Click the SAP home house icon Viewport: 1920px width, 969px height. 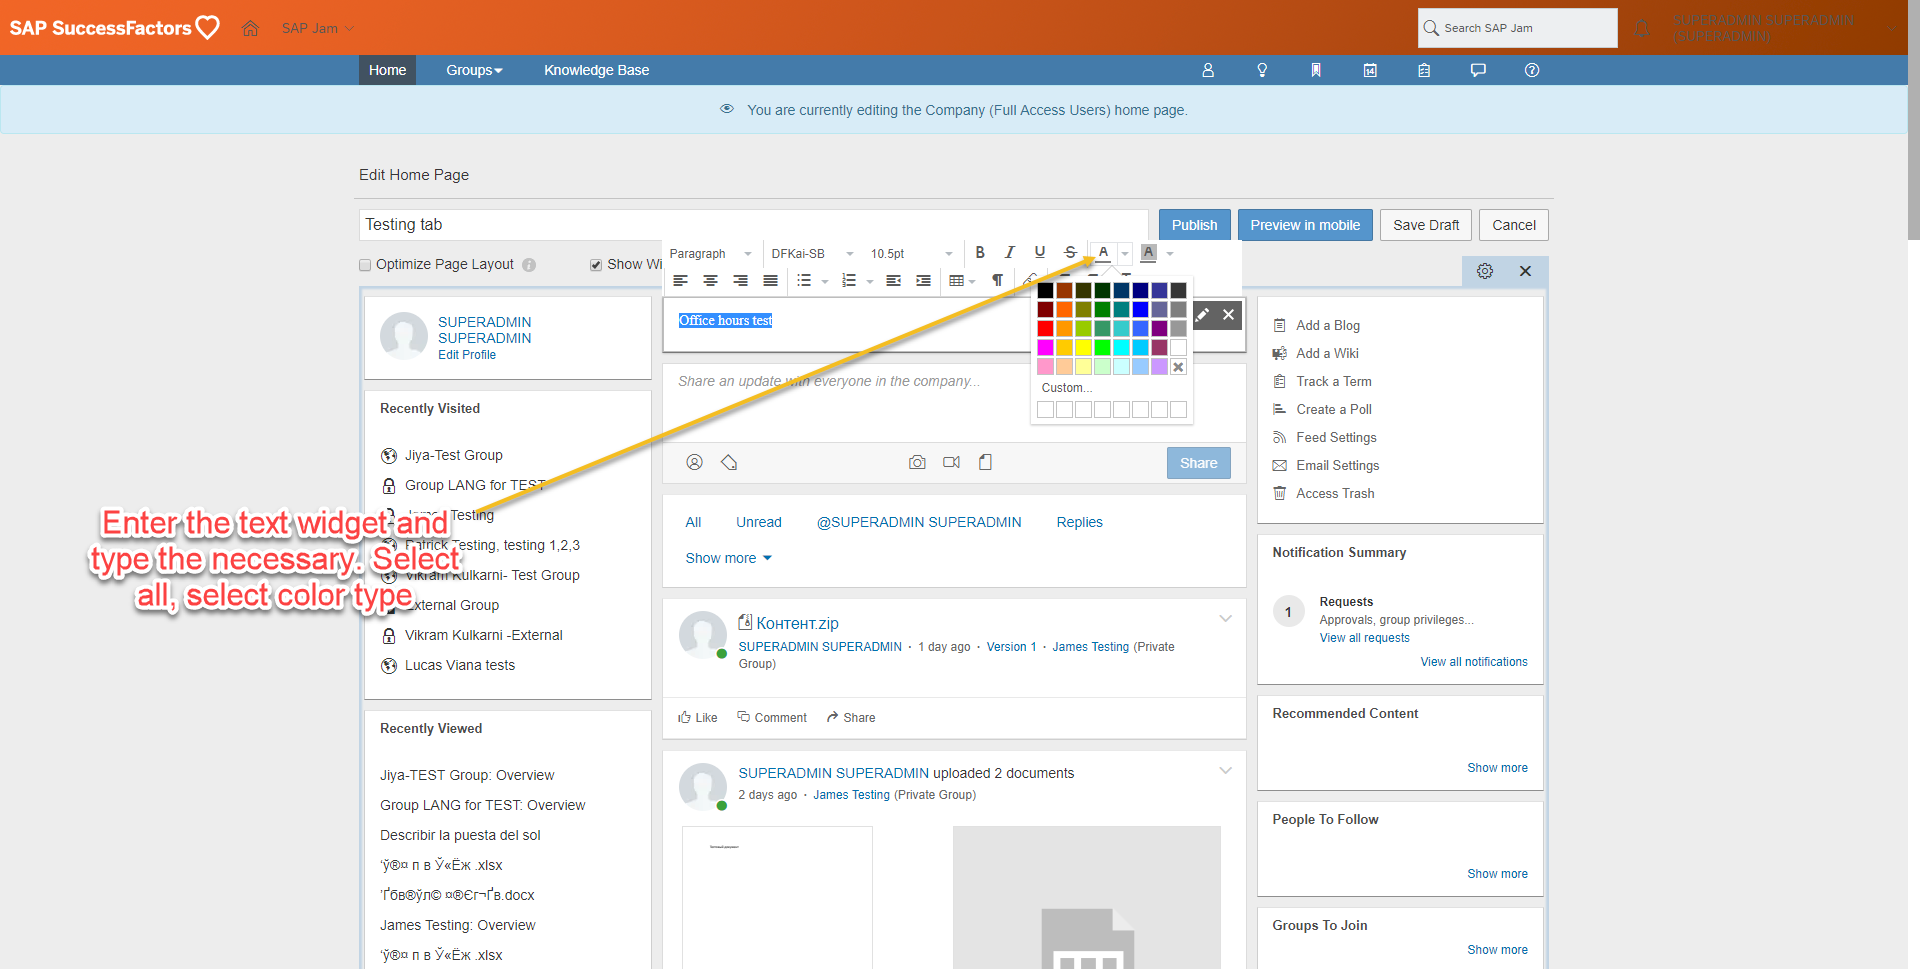point(251,28)
